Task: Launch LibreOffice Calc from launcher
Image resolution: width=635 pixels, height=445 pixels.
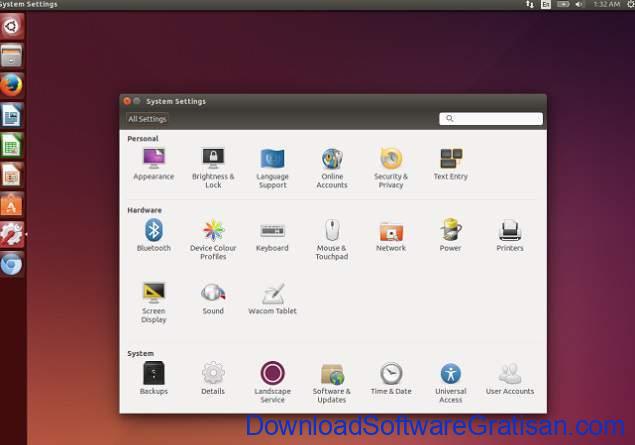Action: pyautogui.click(x=12, y=145)
